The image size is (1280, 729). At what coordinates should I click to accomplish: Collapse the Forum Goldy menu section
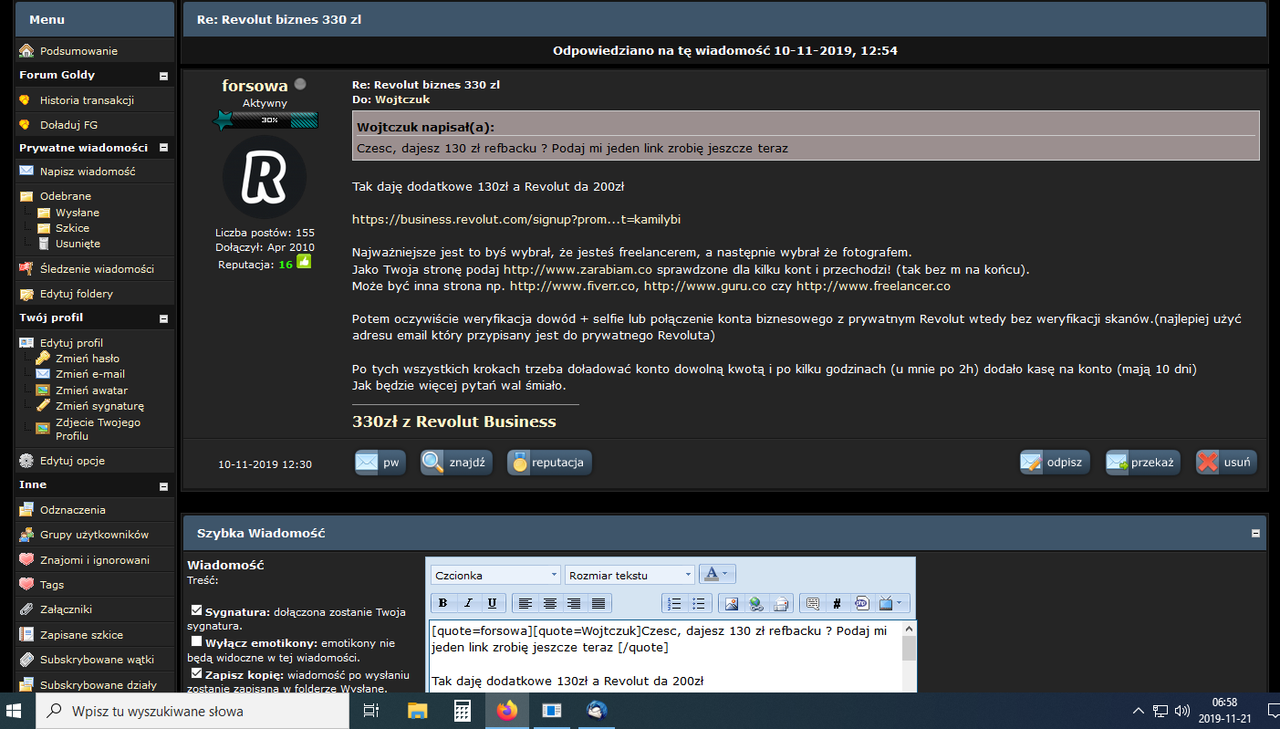164,76
